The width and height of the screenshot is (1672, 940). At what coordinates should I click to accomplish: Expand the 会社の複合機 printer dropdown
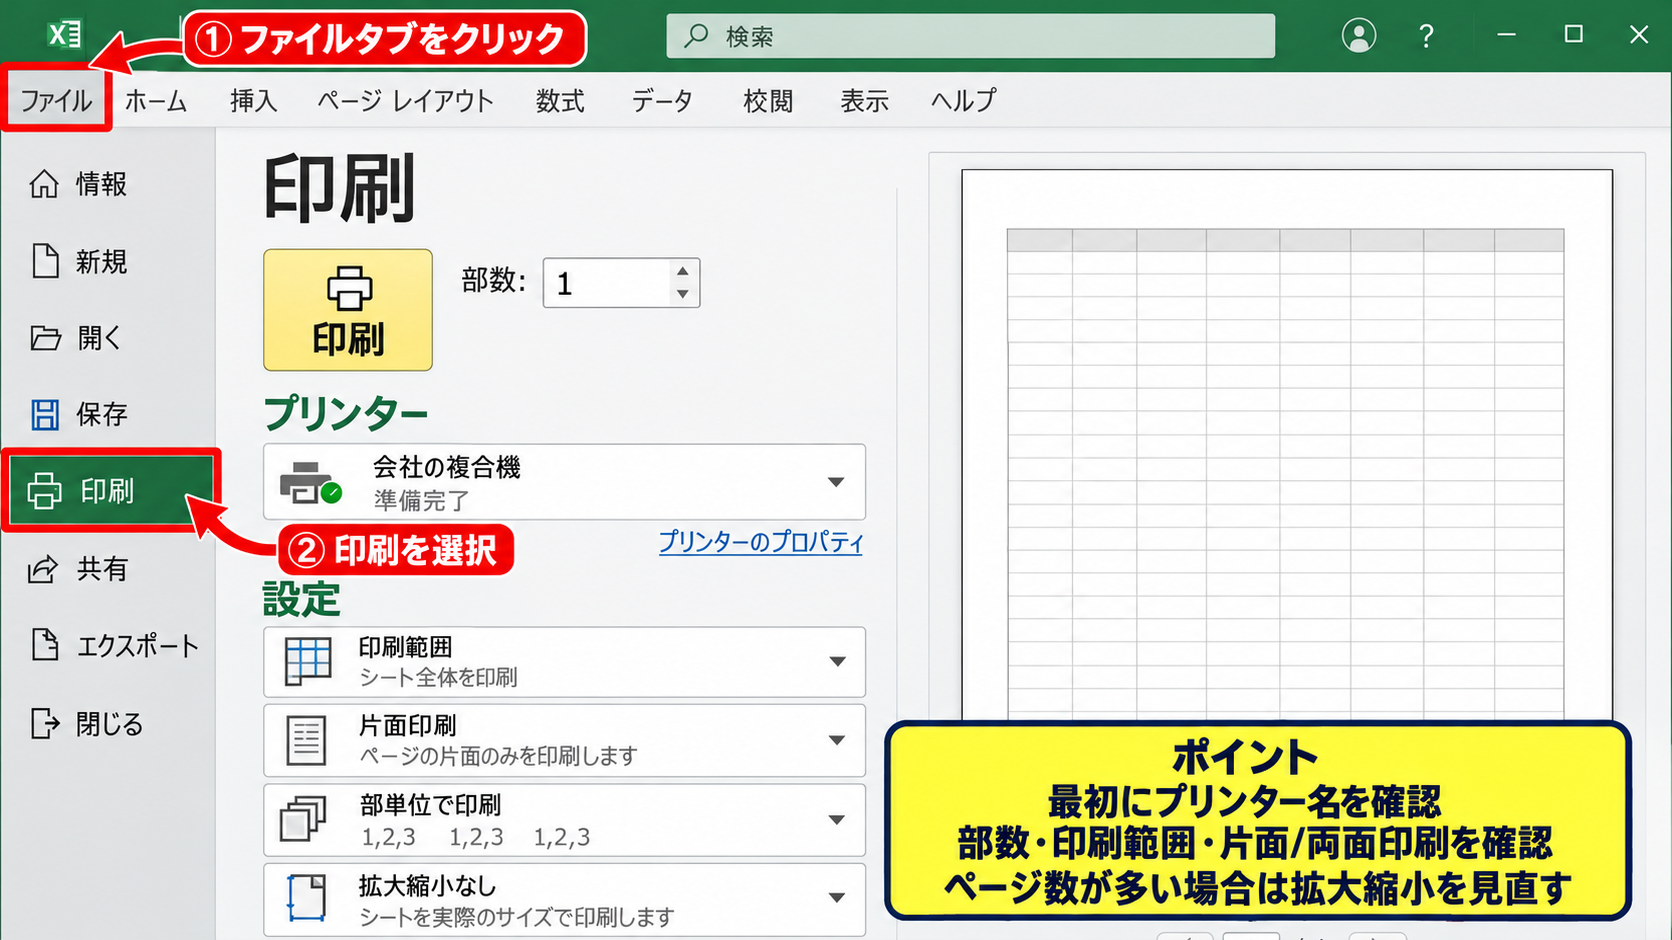point(836,482)
